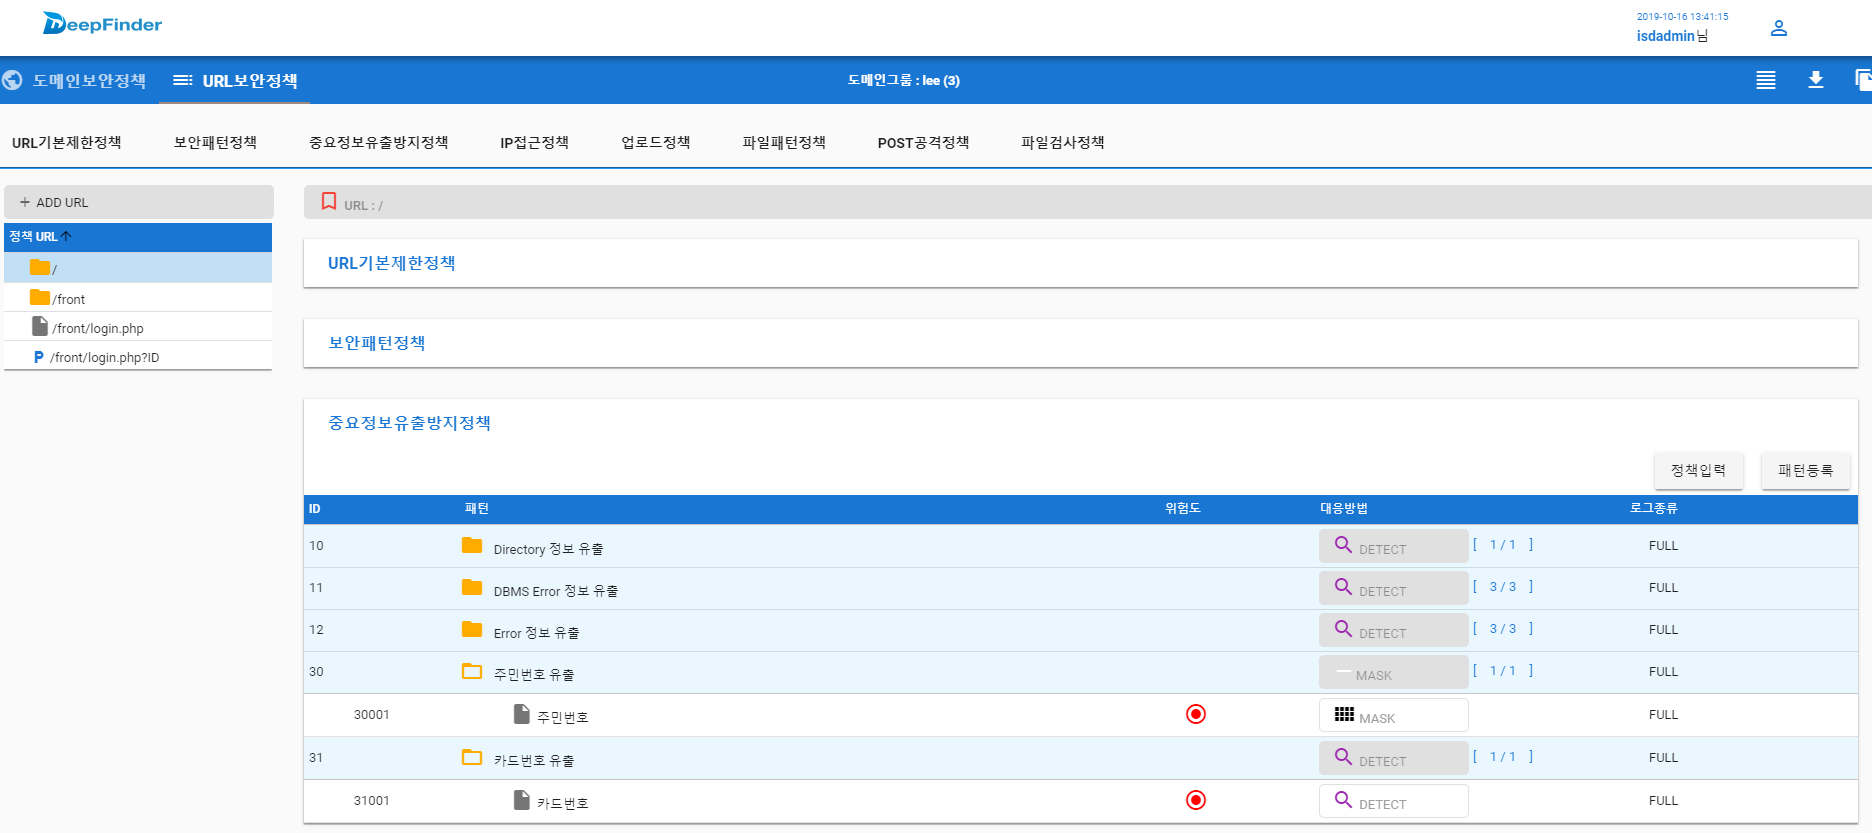Toggle risk level radio for row 30001

point(1196,714)
